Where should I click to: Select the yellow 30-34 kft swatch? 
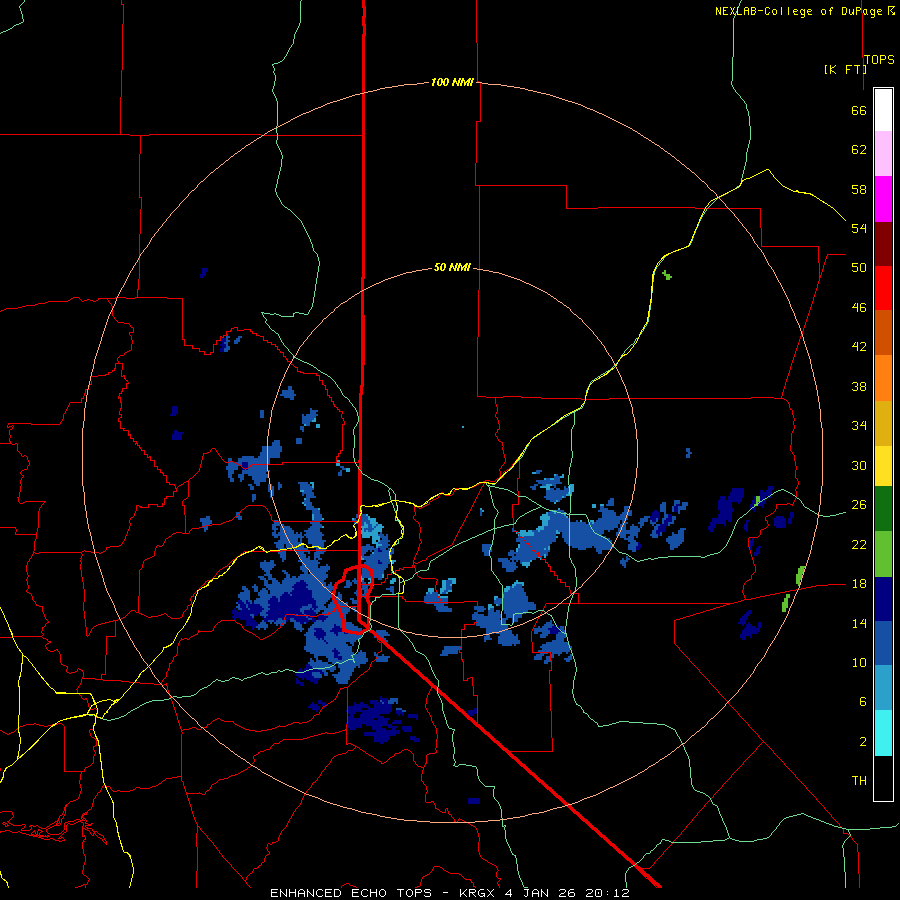883,466
